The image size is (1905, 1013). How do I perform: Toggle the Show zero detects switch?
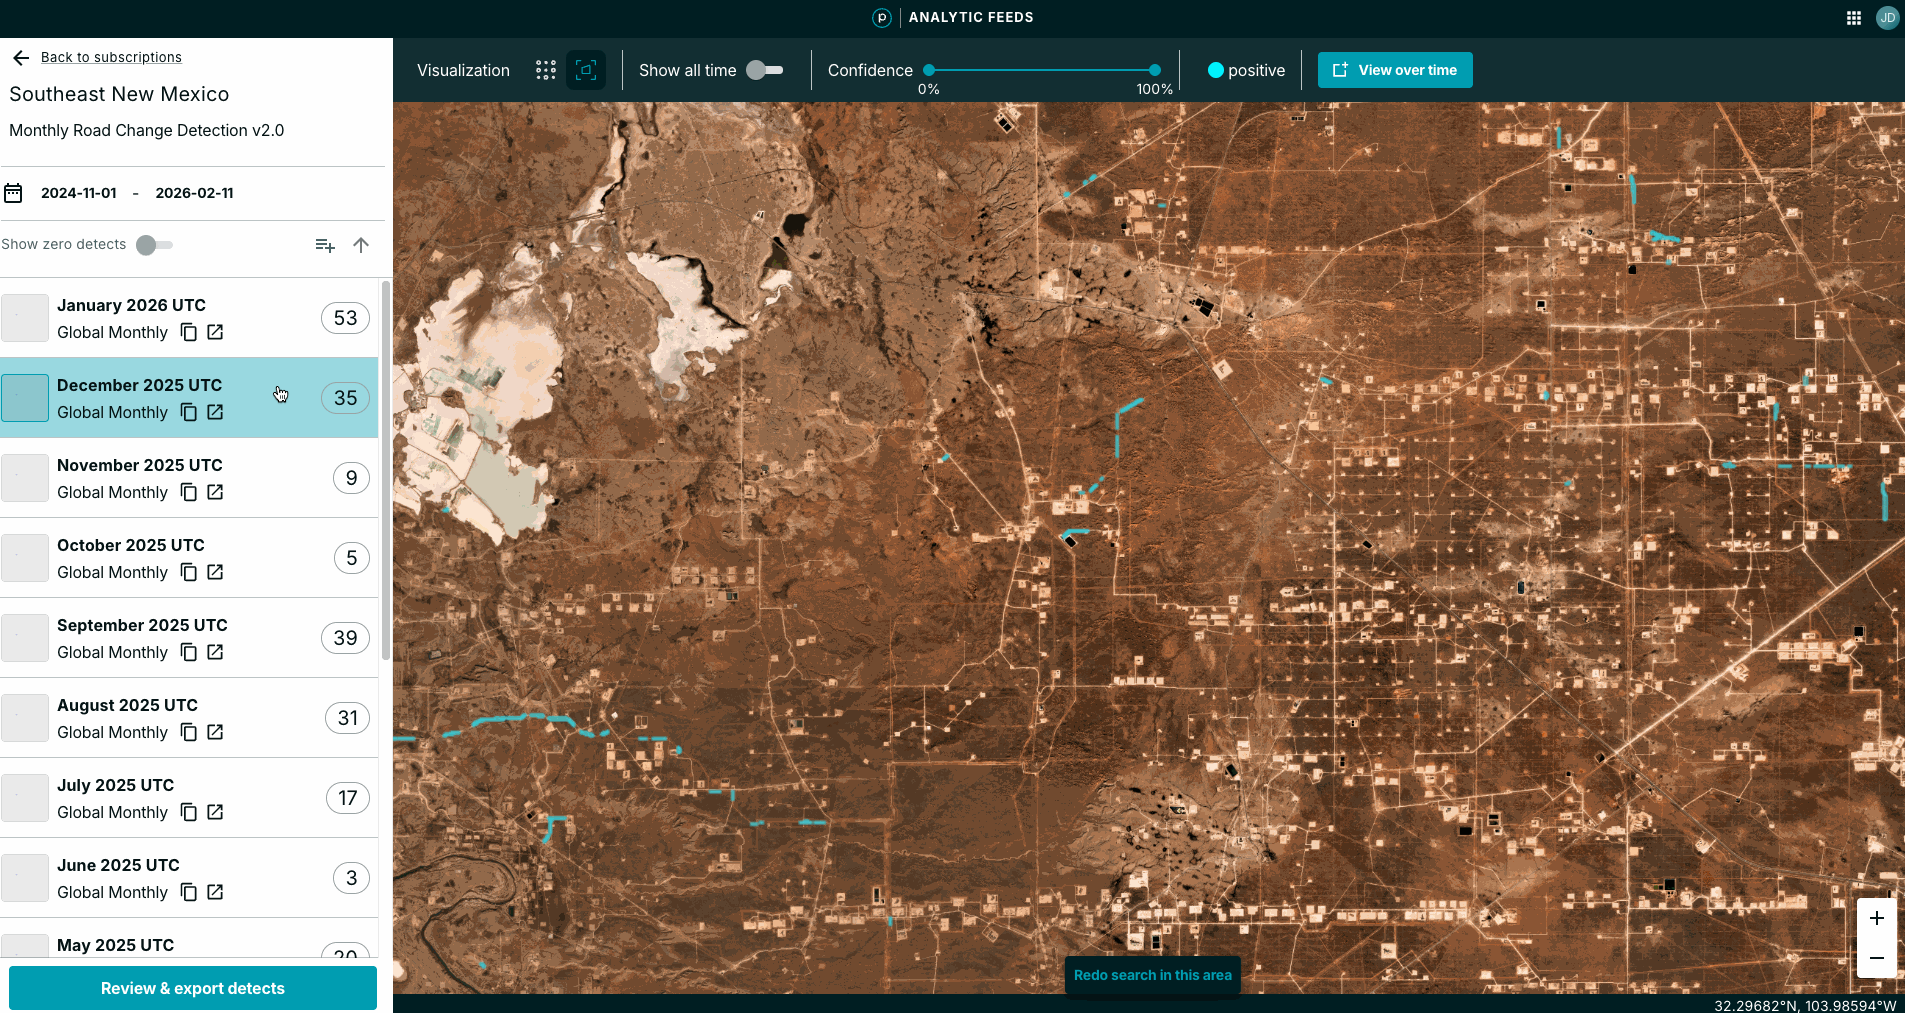pyautogui.click(x=154, y=245)
